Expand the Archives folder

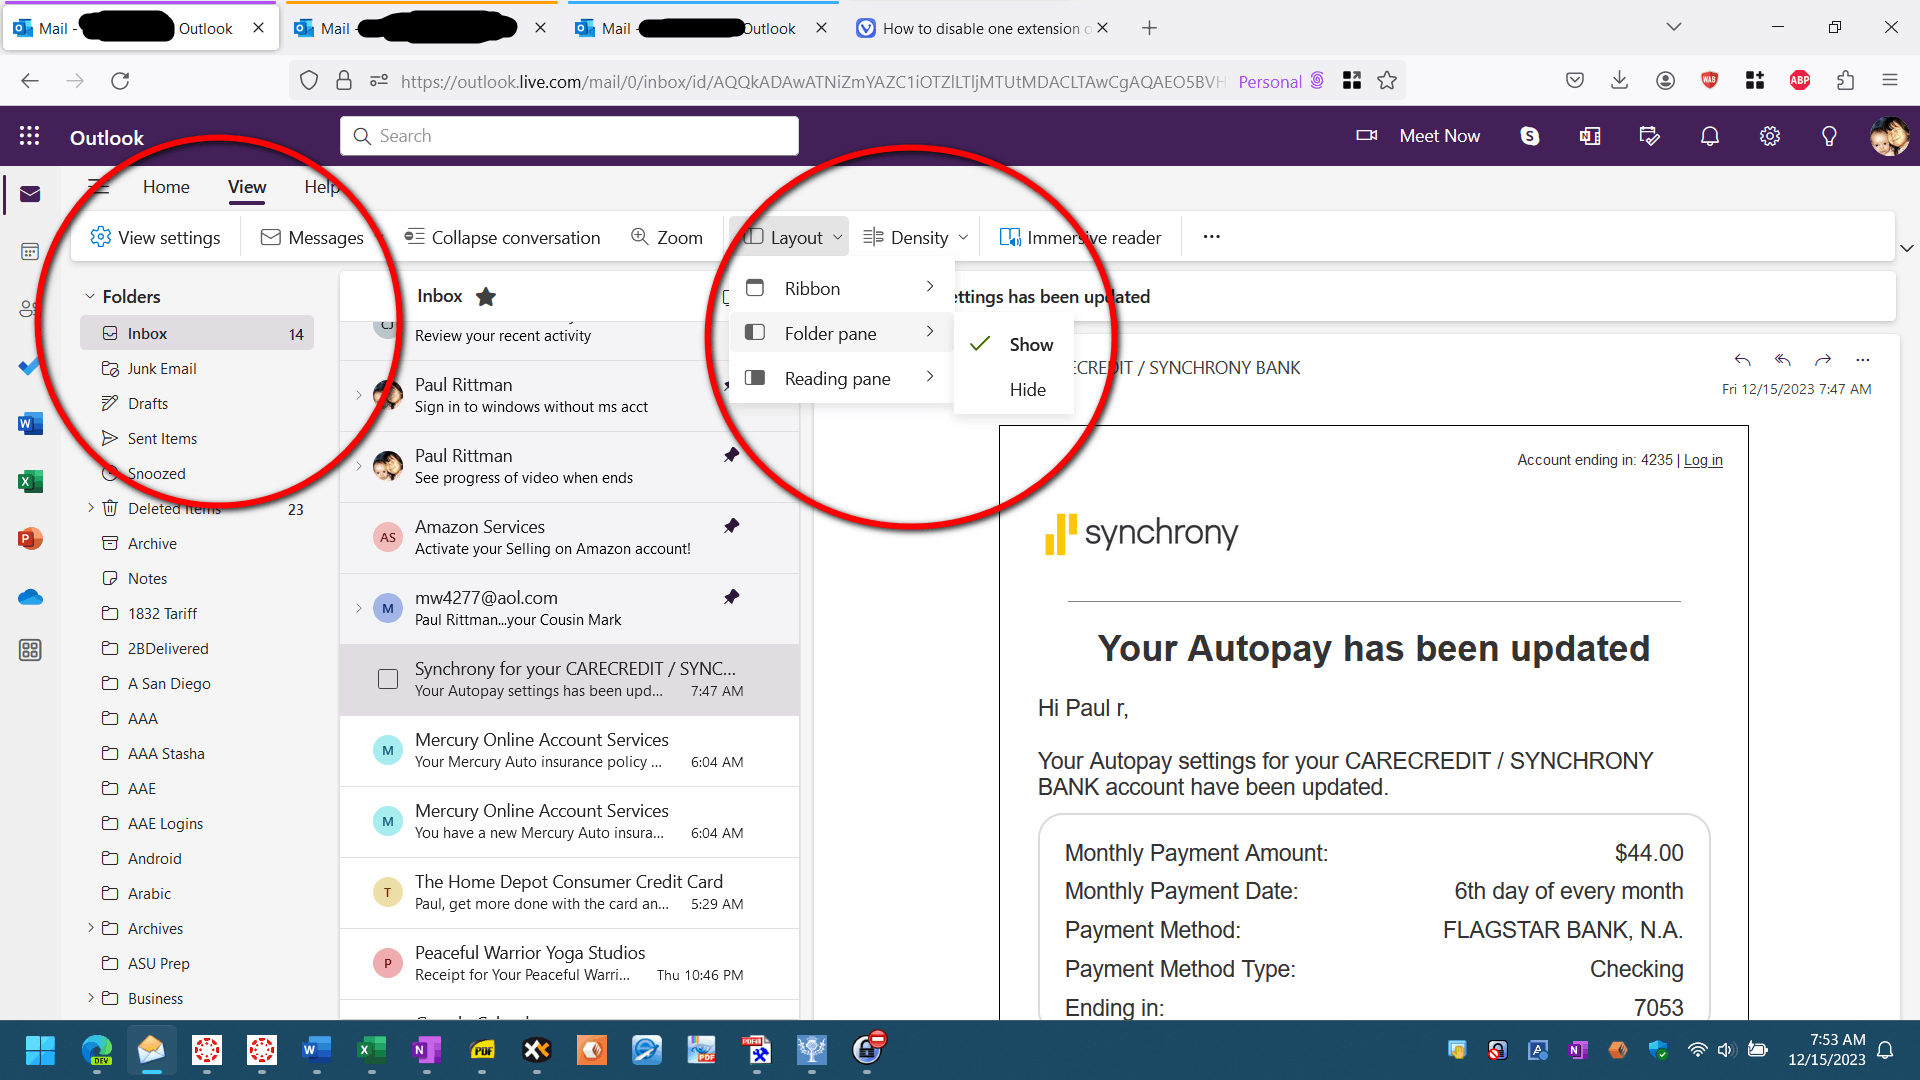pyautogui.click(x=91, y=928)
